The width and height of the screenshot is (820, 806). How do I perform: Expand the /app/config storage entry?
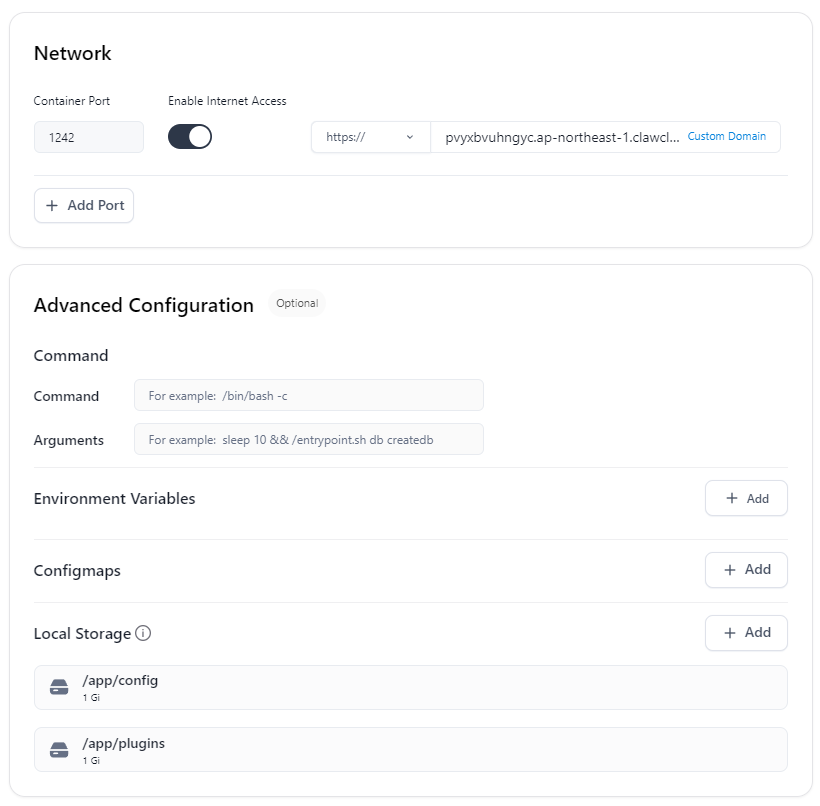click(410, 687)
